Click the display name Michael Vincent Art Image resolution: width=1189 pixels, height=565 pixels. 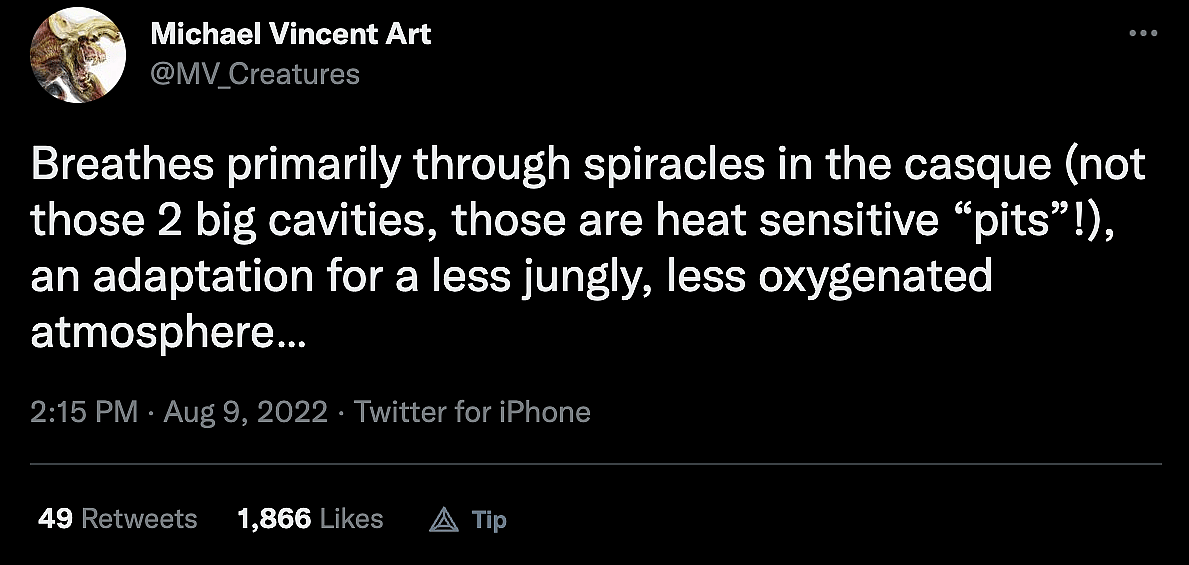click(x=290, y=34)
